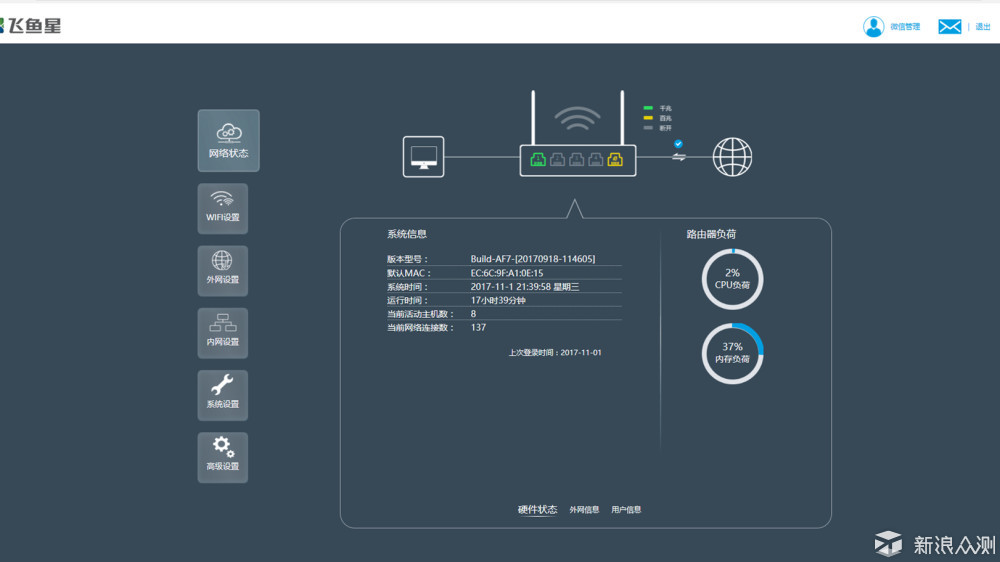
Task: Open the mail envelope icon in header
Action: (950, 26)
